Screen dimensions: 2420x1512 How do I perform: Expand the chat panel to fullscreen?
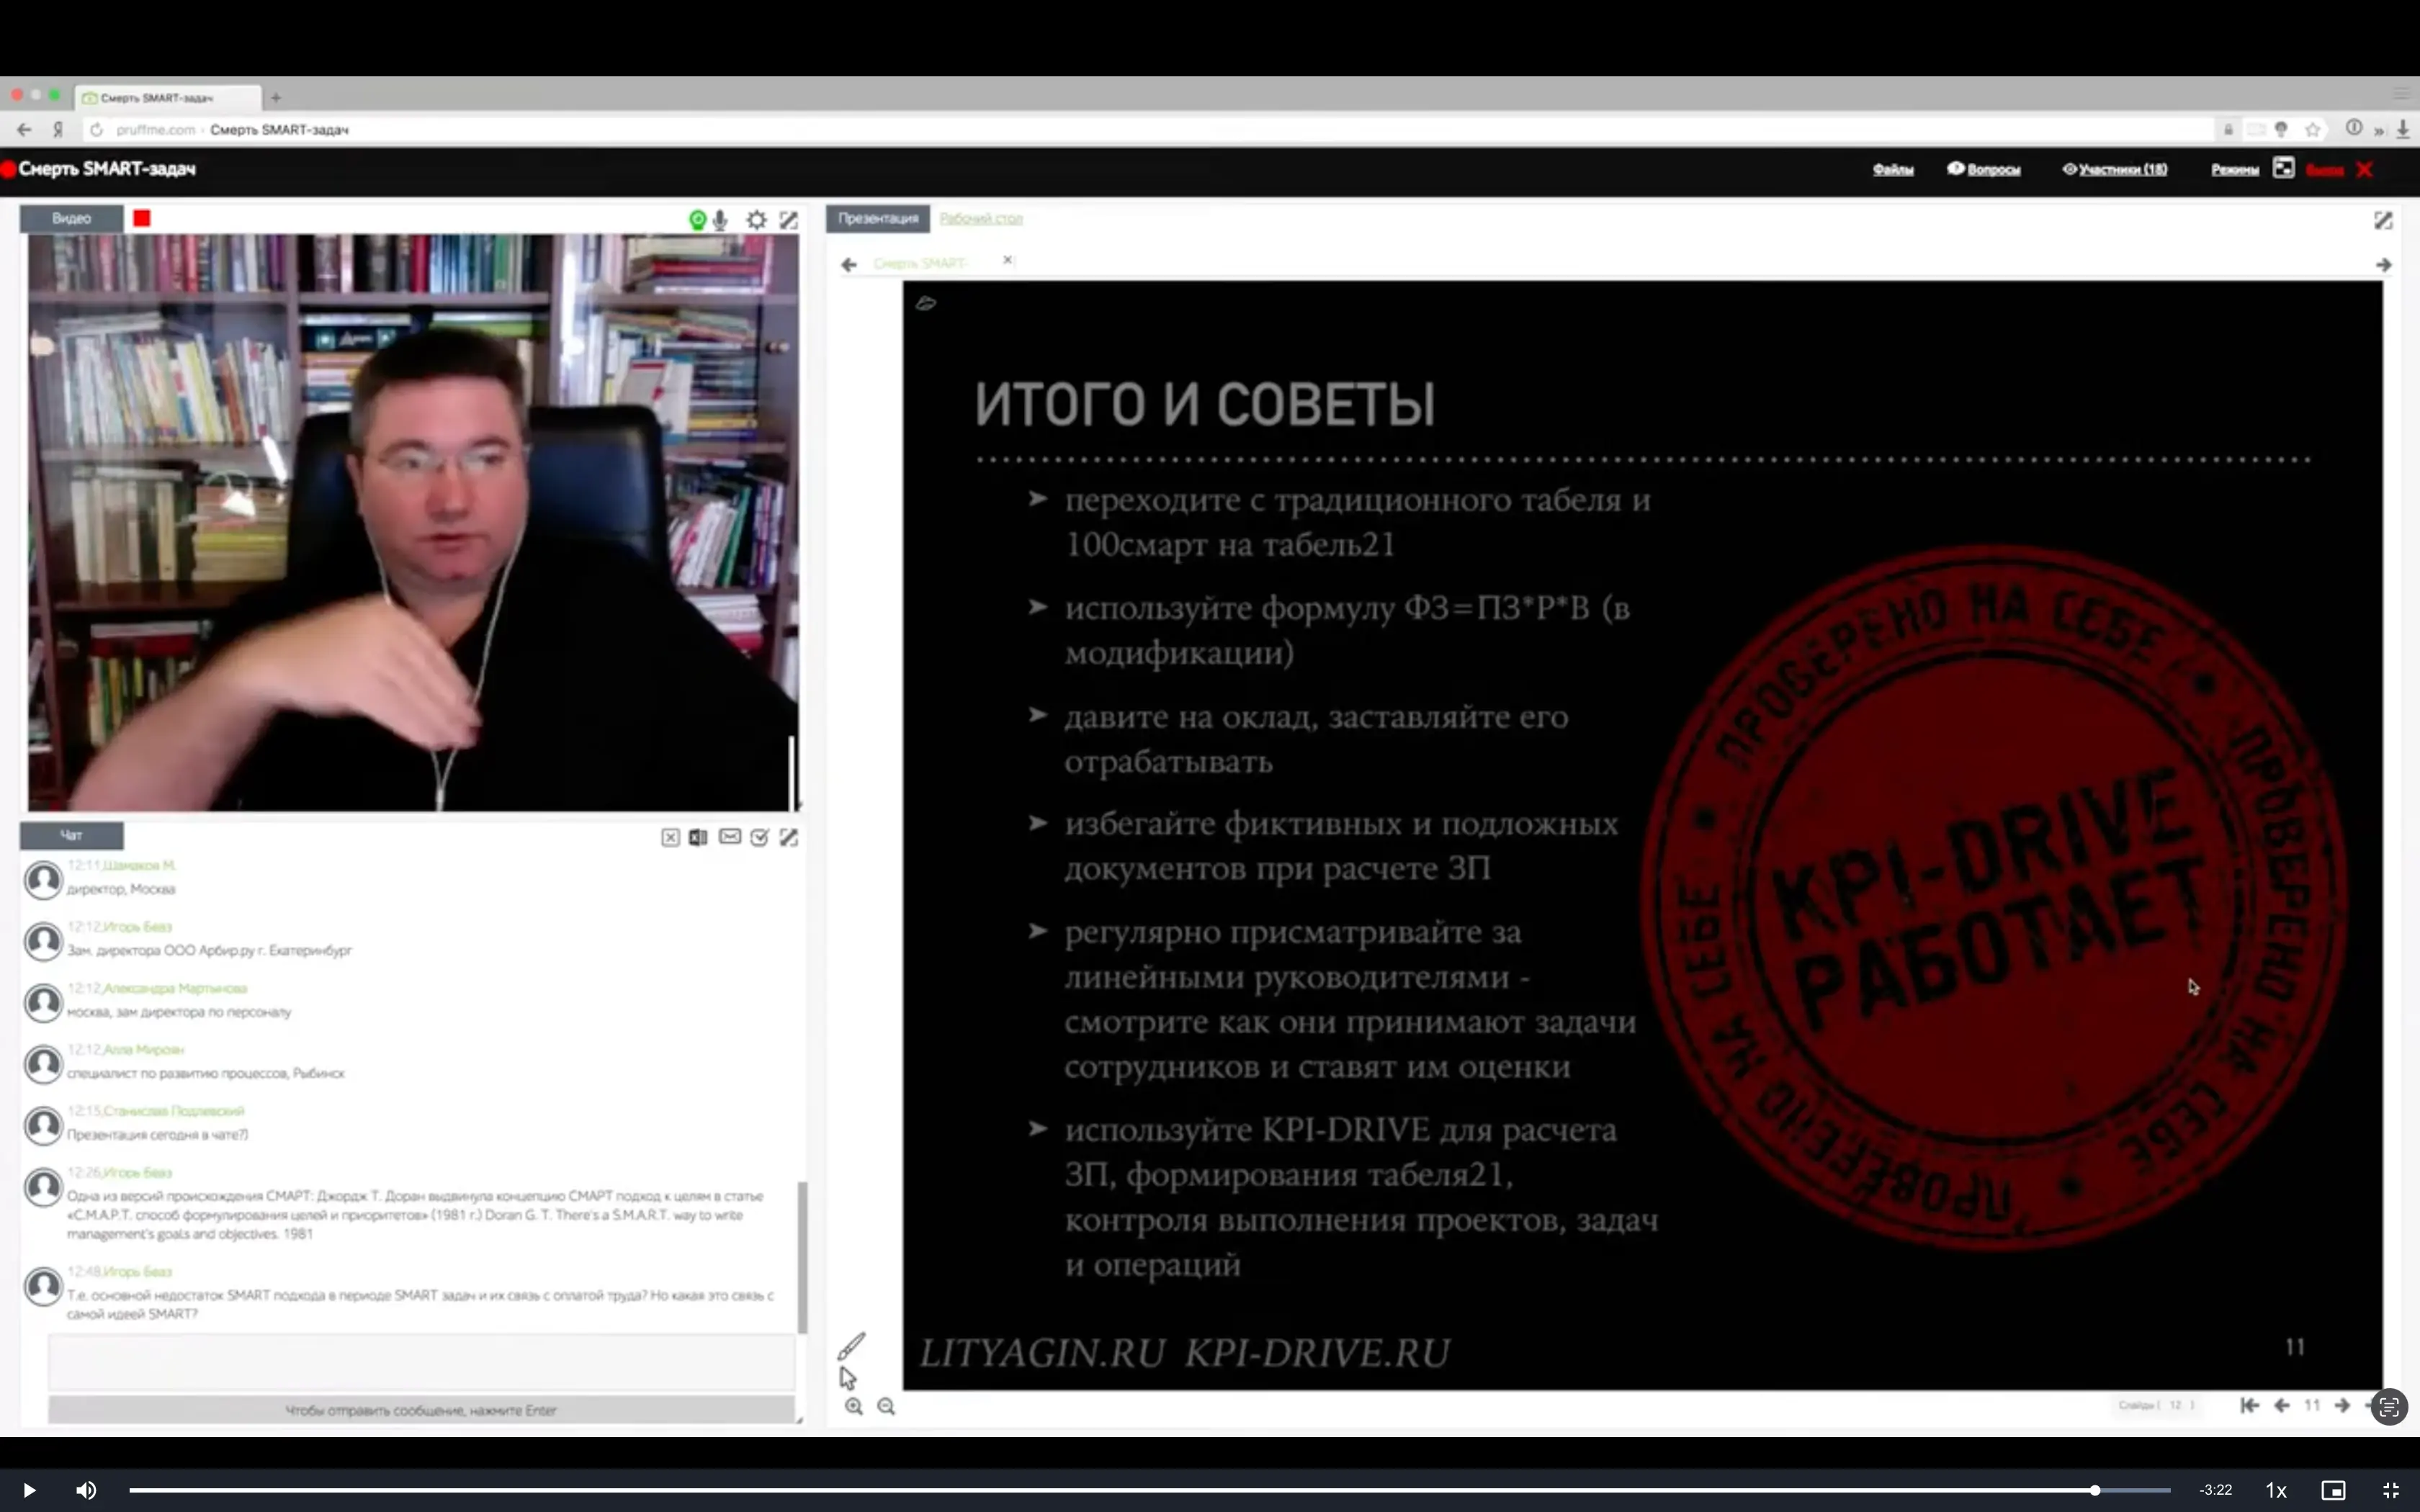(x=789, y=837)
